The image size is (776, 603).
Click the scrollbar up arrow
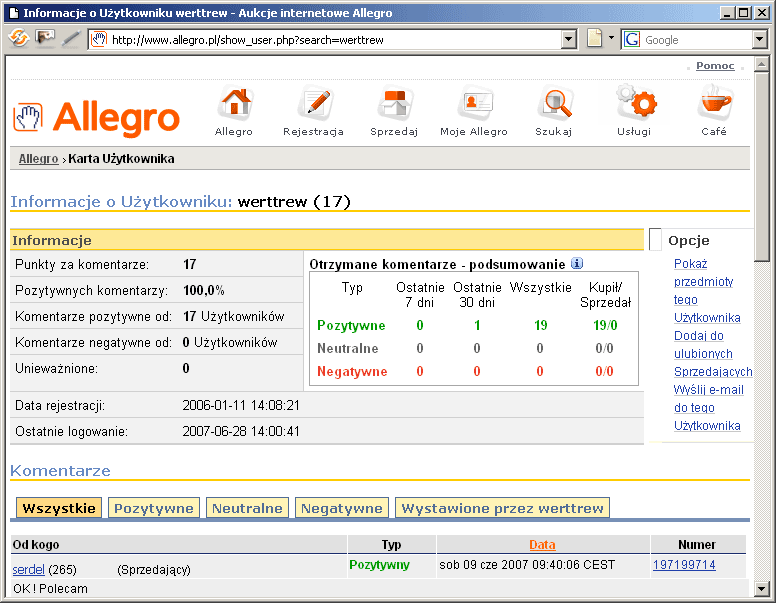[x=761, y=64]
